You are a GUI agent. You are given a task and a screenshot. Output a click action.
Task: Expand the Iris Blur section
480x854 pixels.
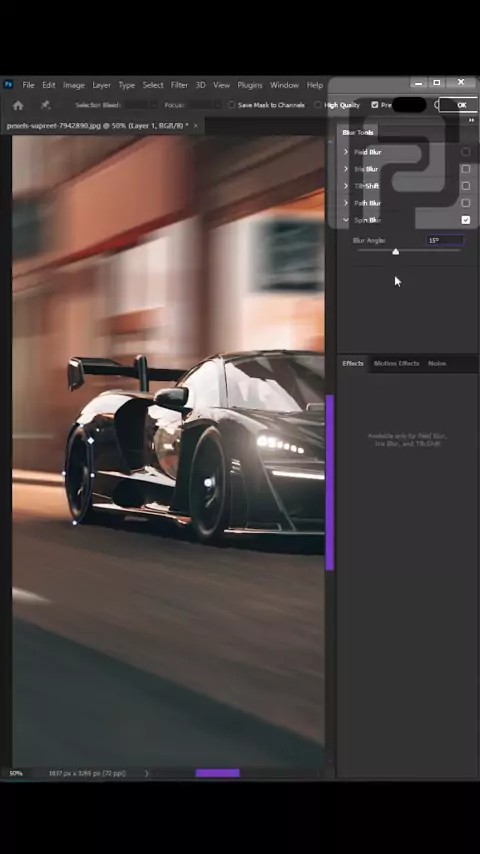346,169
